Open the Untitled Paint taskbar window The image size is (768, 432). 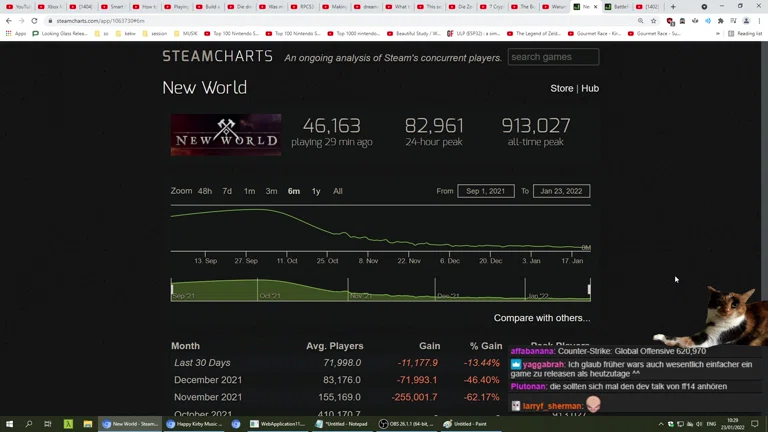coord(468,424)
